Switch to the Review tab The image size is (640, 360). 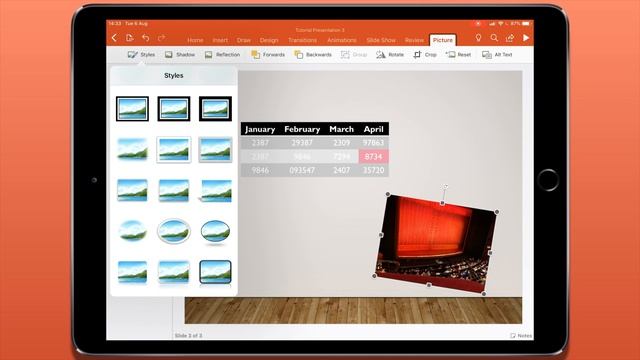tap(414, 40)
